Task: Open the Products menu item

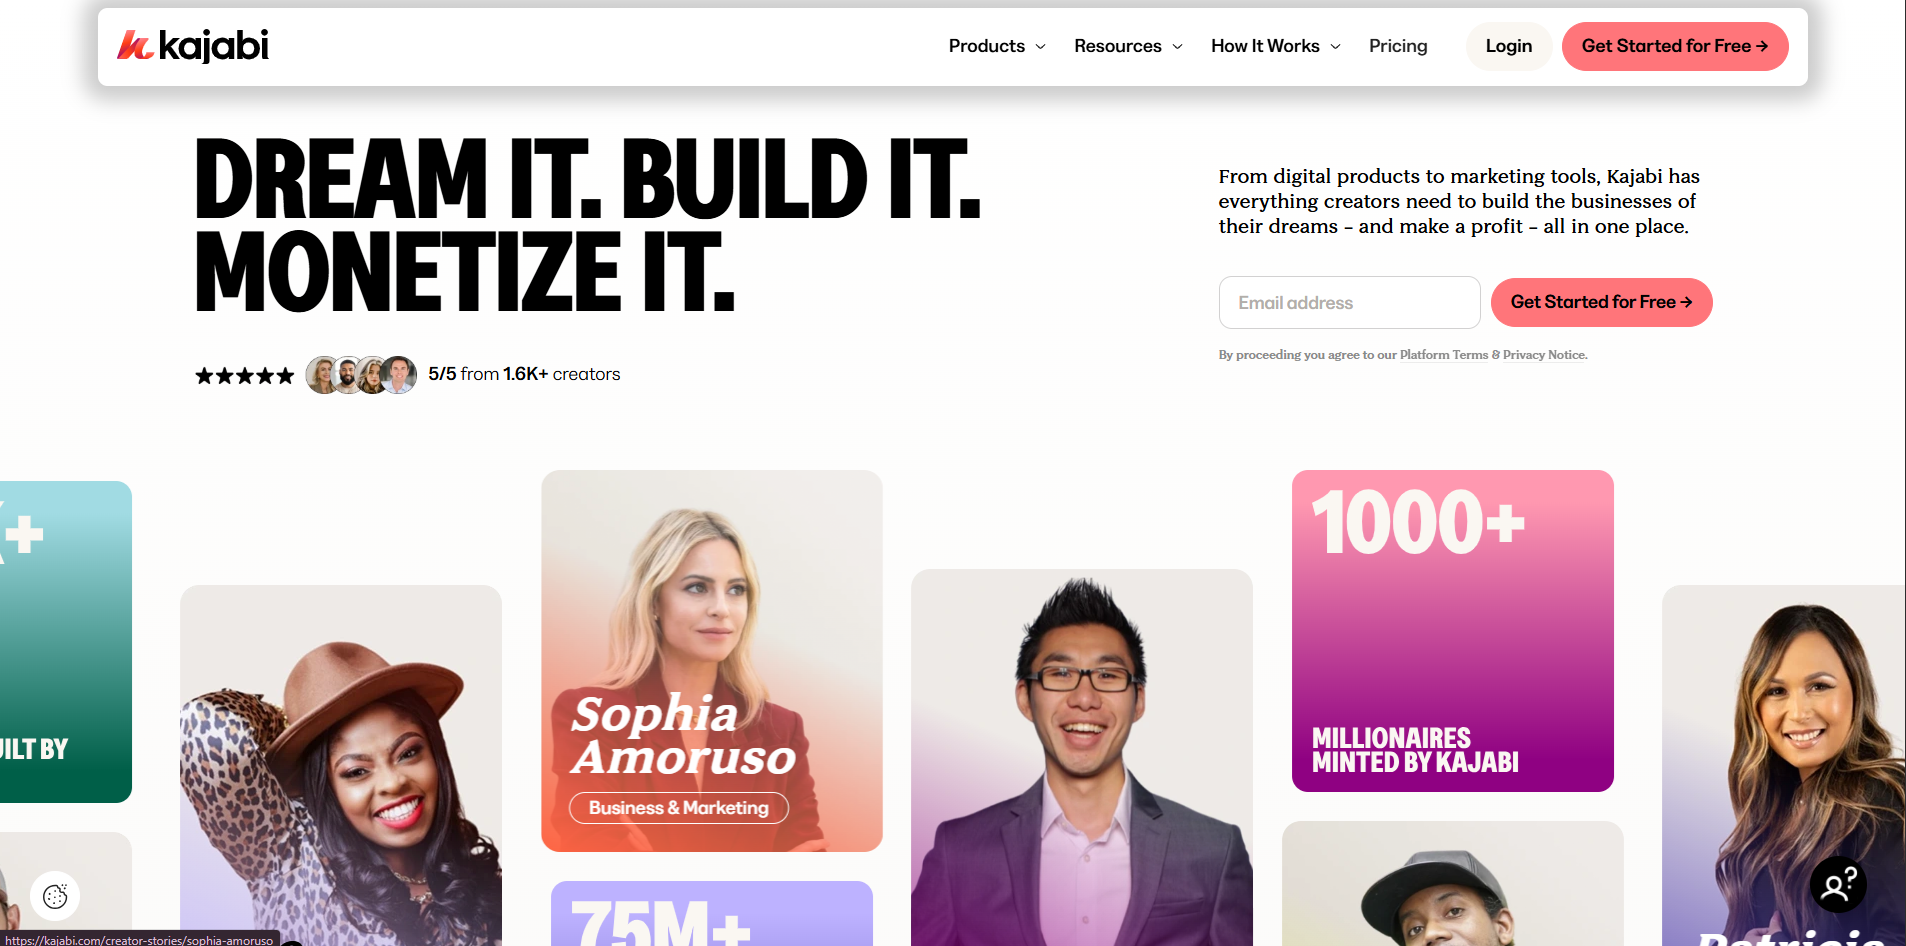Action: pos(987,46)
